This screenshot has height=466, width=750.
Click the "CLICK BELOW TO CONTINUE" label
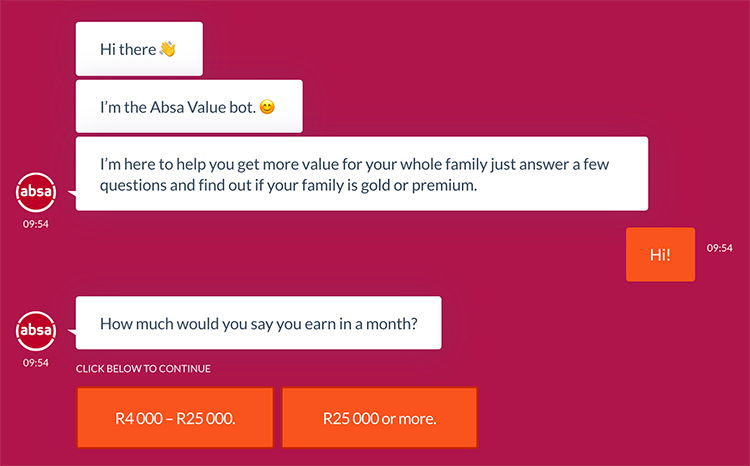tap(143, 369)
